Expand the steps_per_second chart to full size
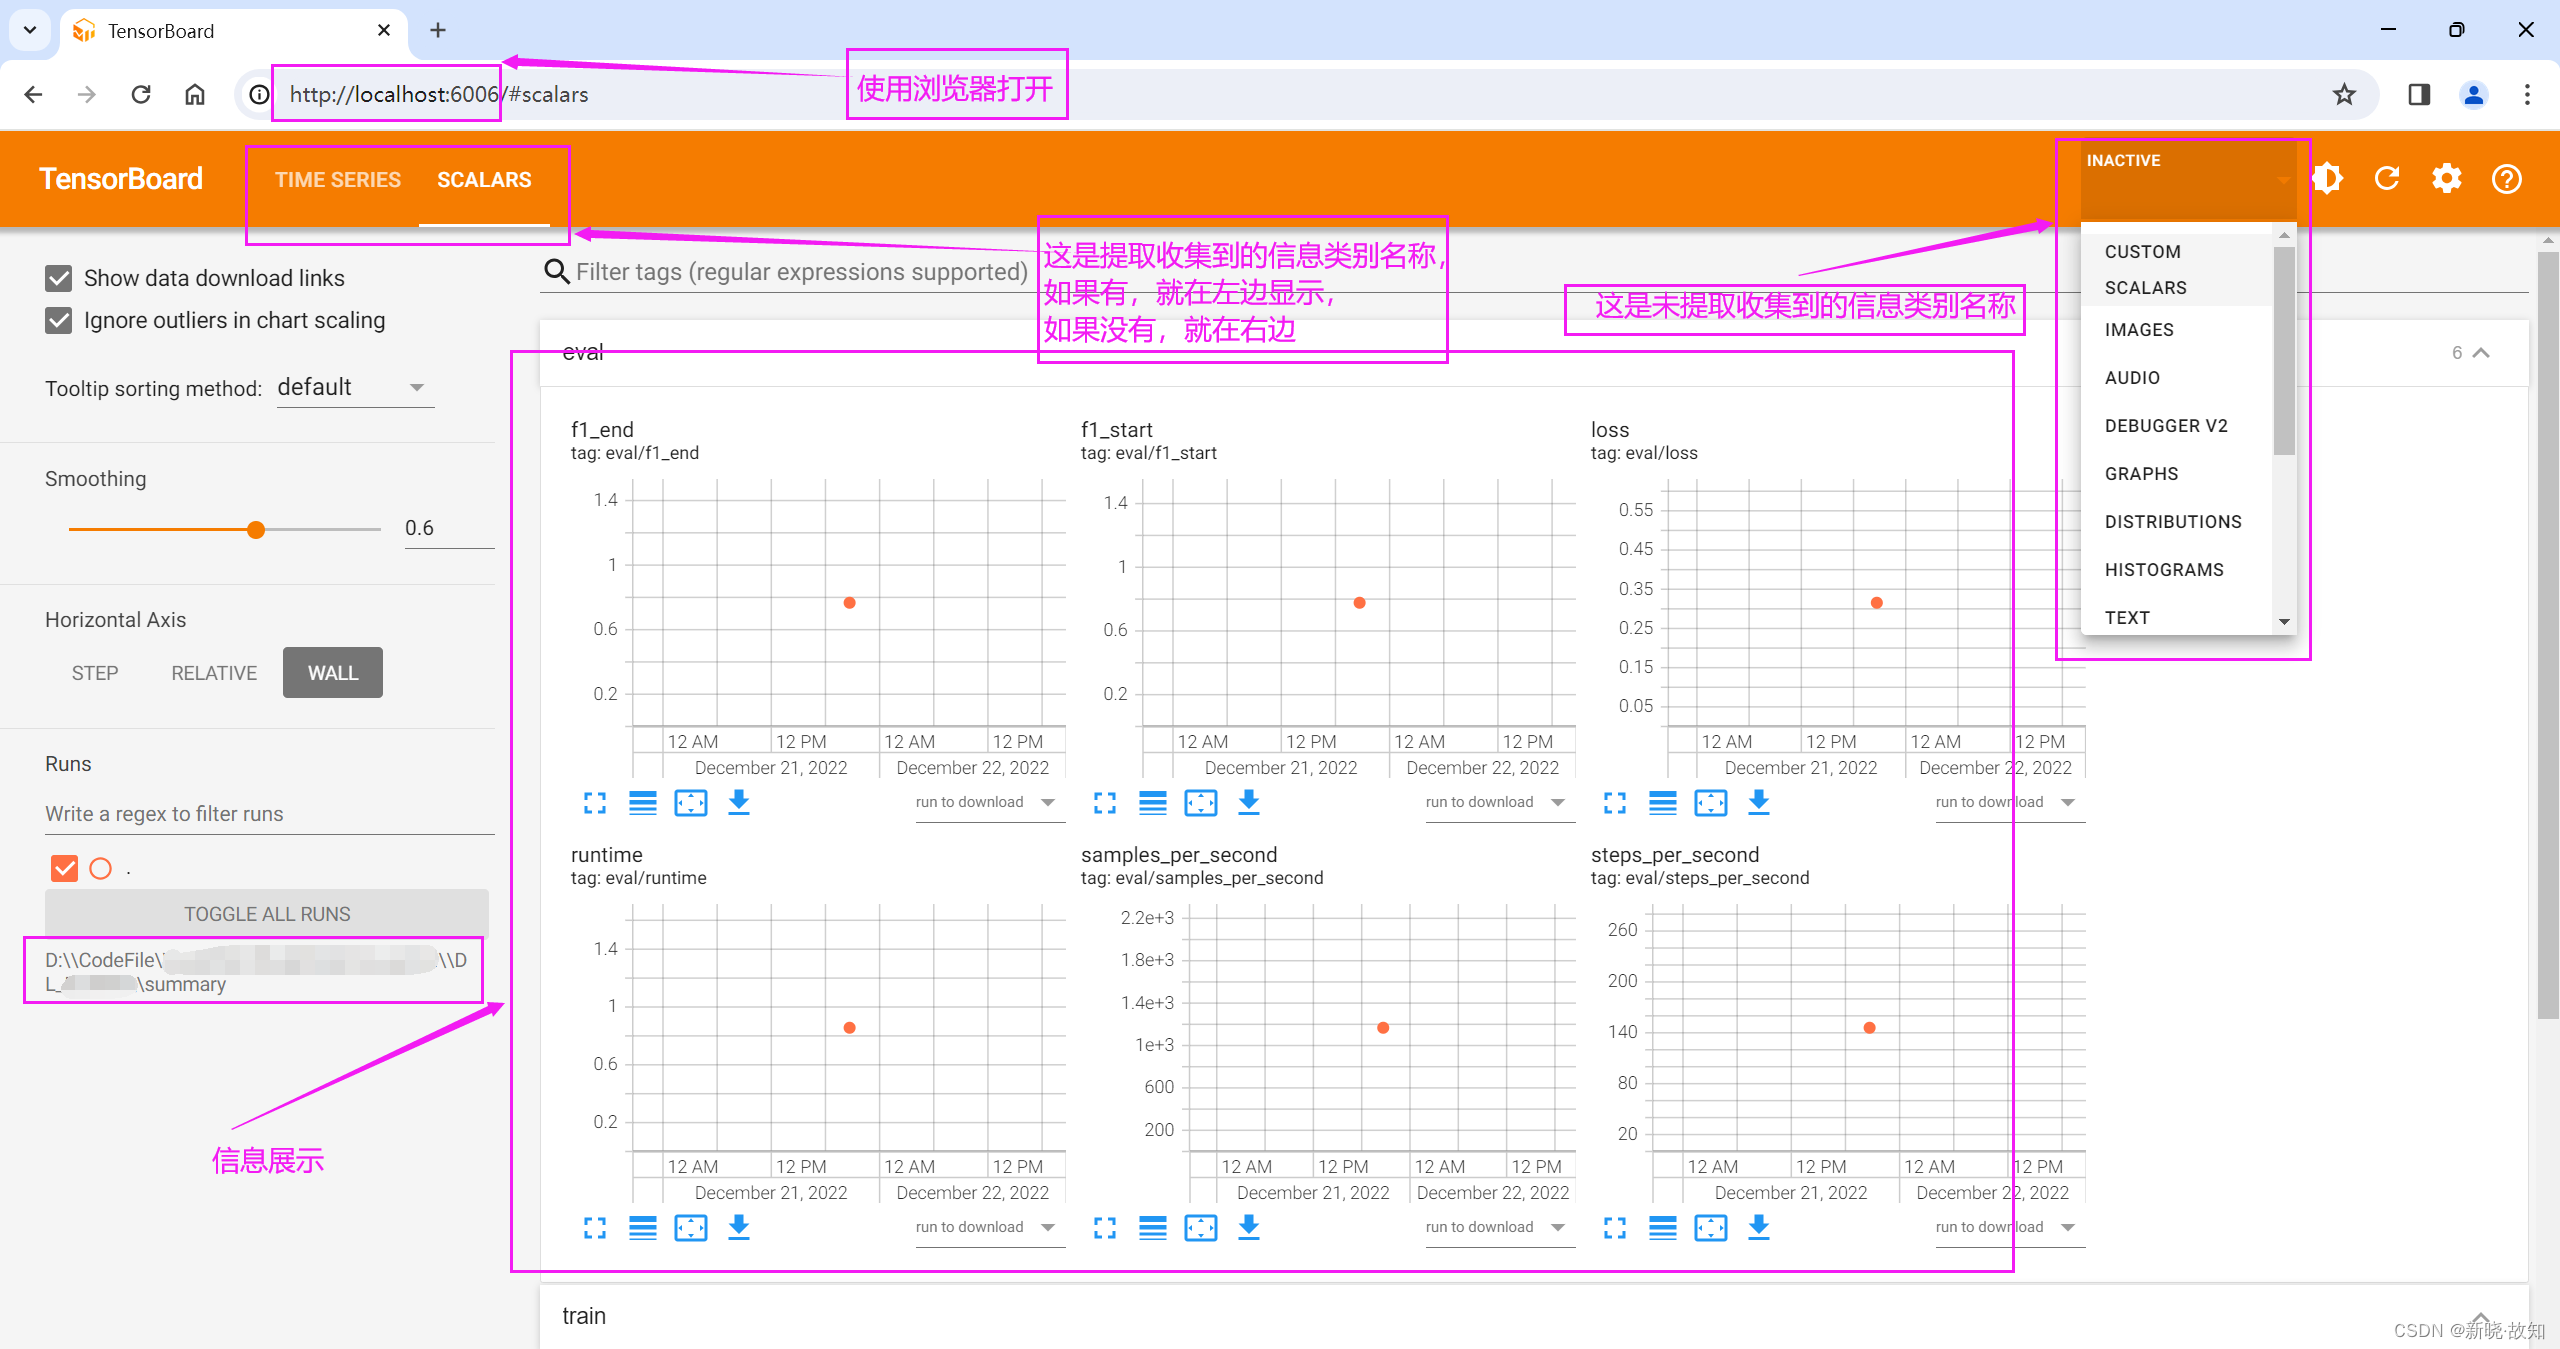Viewport: 2560px width, 1349px height. [x=1615, y=1227]
